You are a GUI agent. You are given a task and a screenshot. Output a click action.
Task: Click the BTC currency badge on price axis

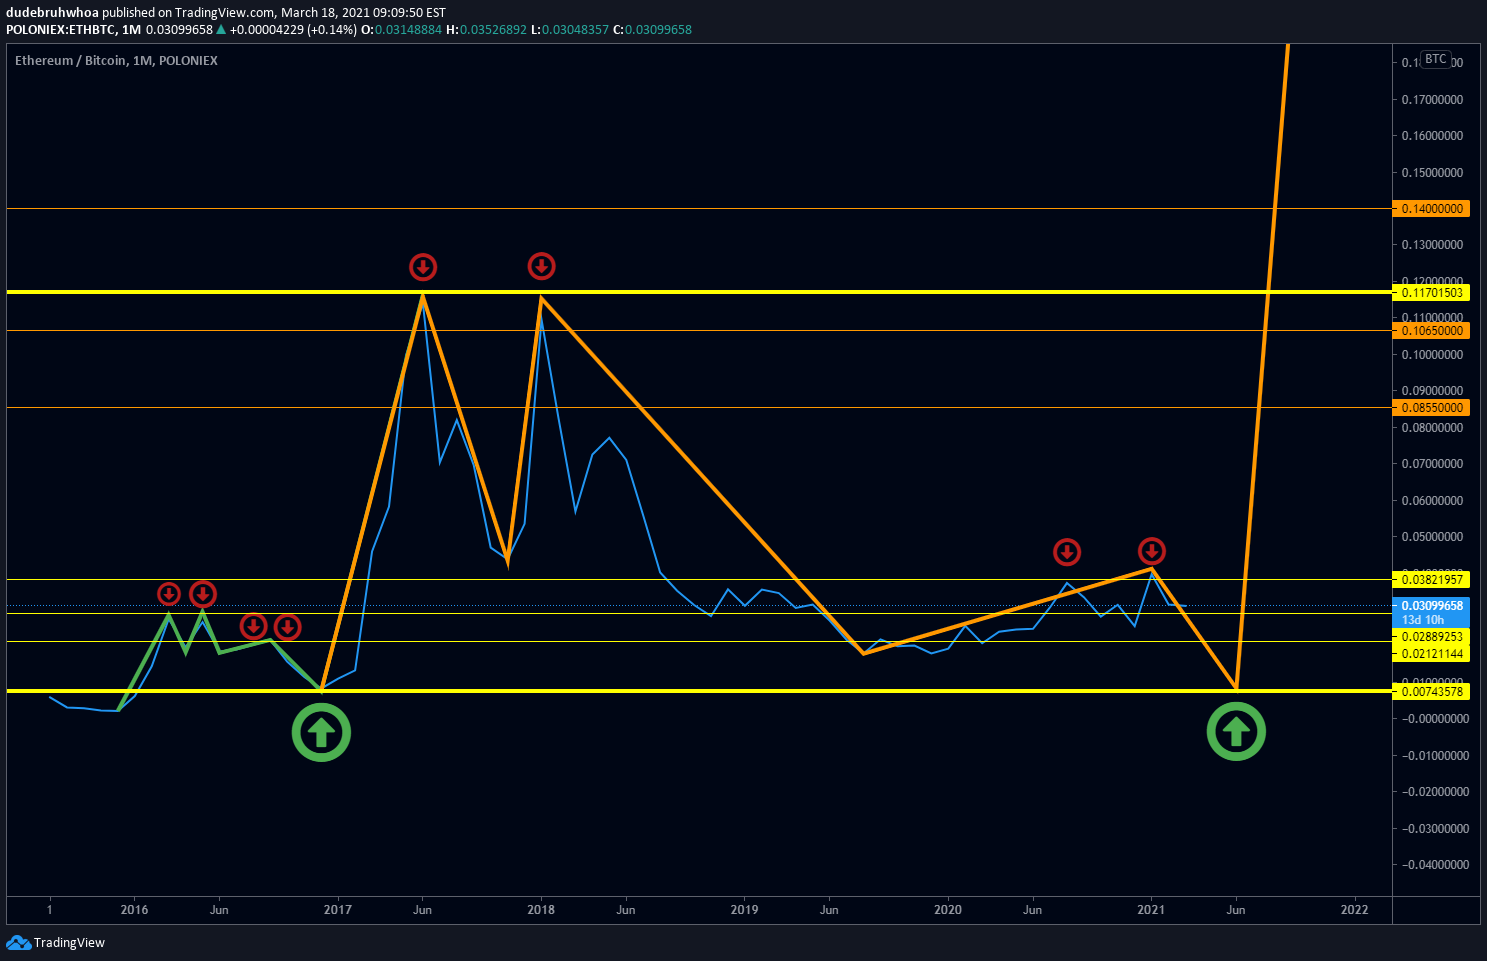pyautogui.click(x=1436, y=59)
